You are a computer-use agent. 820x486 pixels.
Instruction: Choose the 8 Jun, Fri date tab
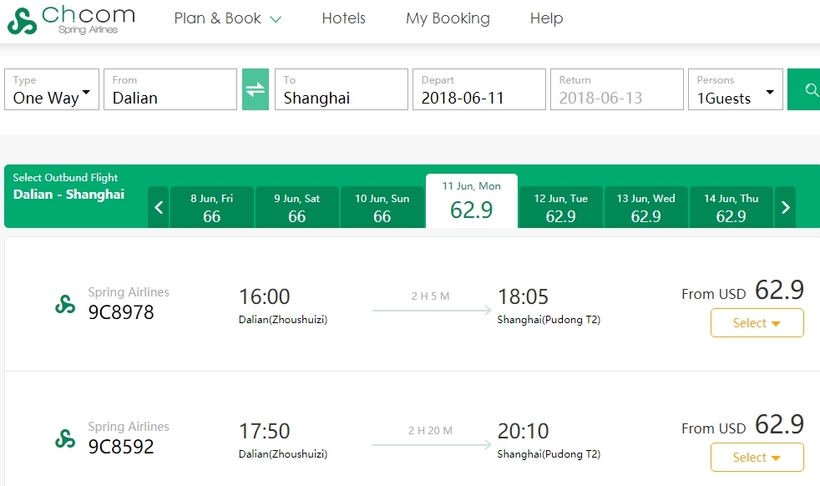coord(212,207)
